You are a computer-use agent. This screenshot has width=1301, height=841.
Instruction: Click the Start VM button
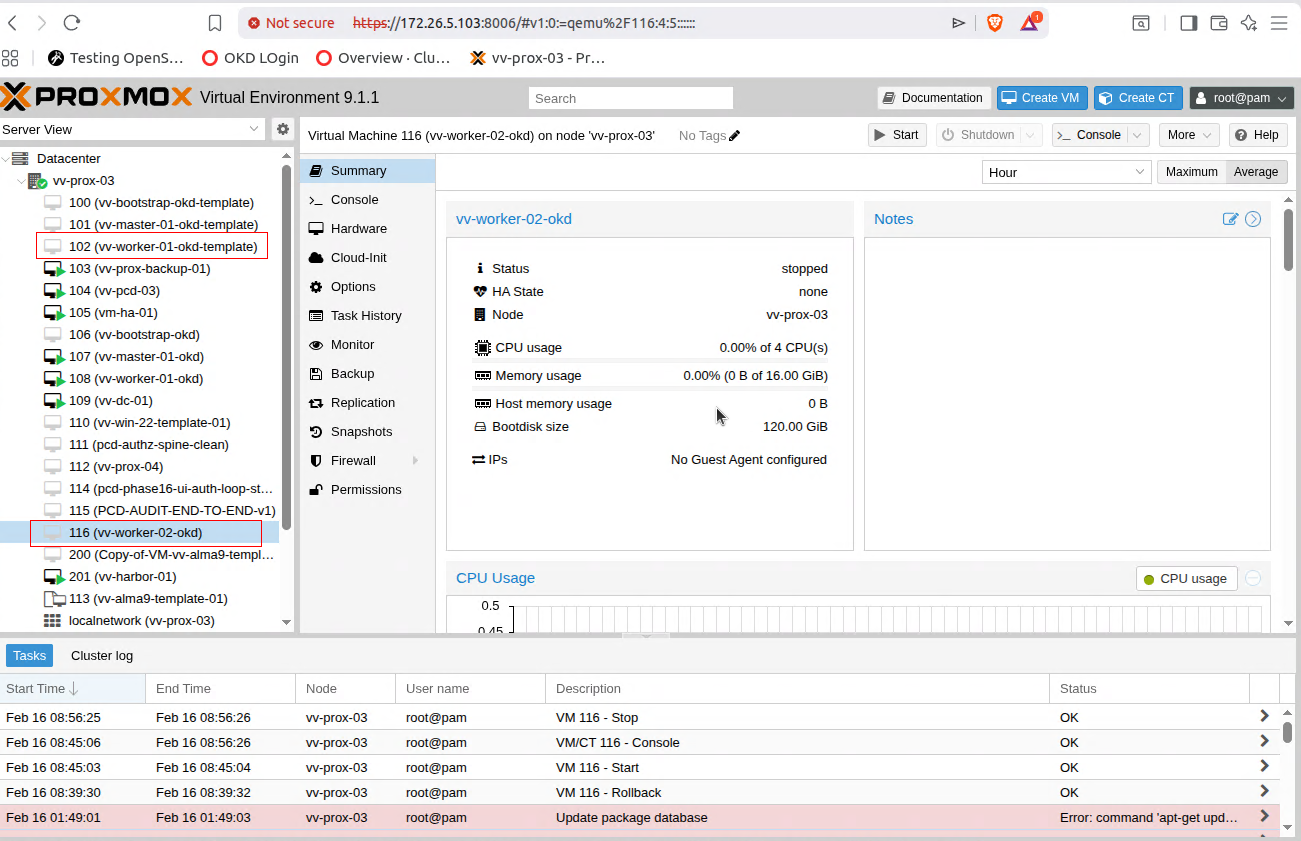click(x=895, y=135)
